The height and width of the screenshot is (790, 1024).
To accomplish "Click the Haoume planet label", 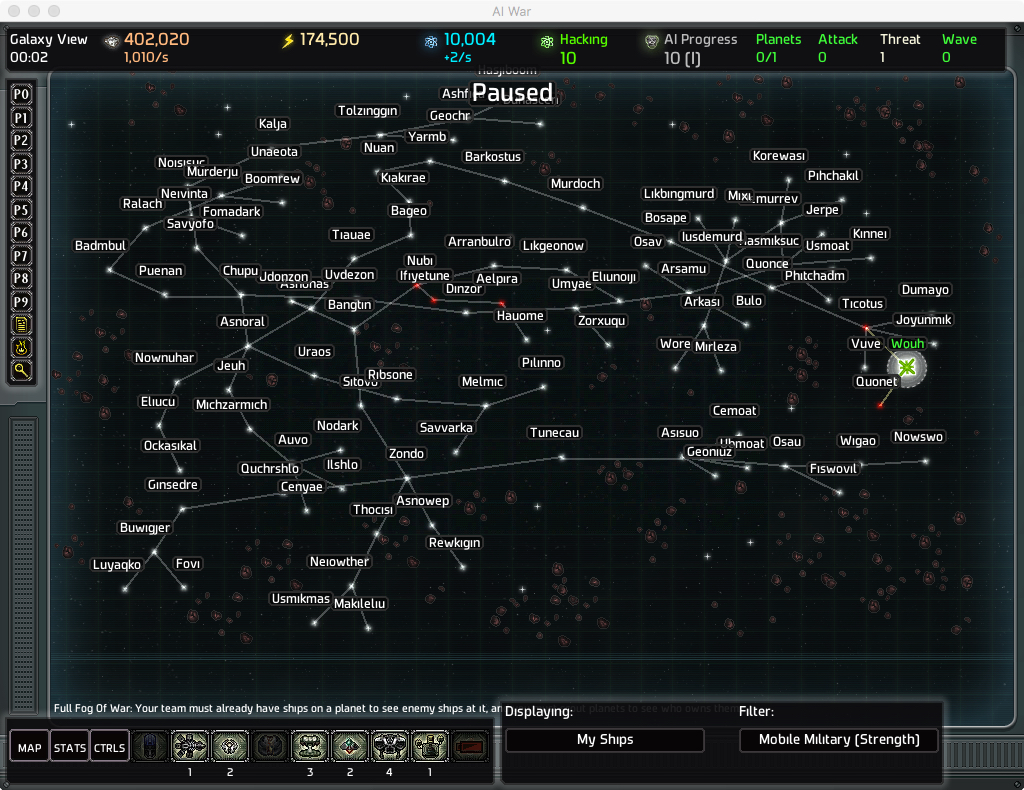I will 520,315.
